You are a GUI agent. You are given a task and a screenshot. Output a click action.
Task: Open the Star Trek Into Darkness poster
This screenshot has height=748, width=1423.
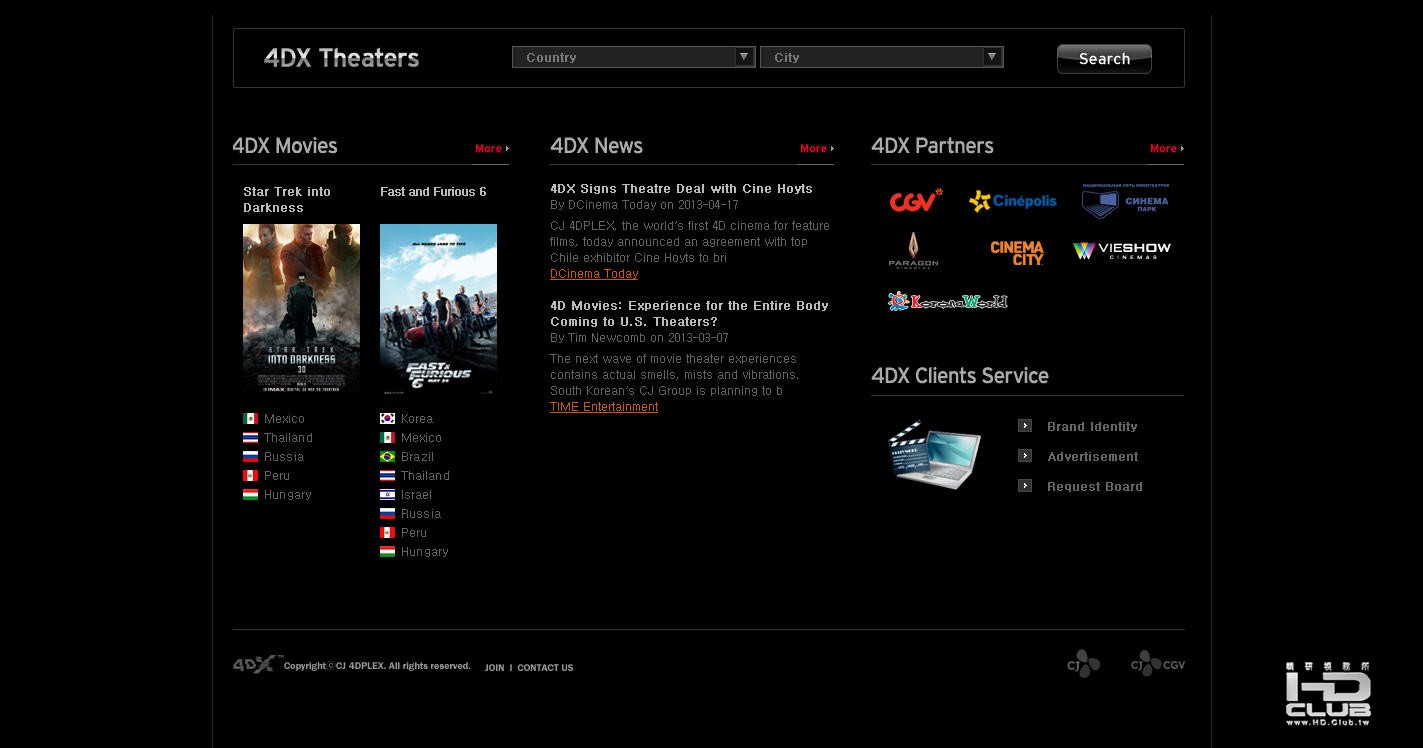(301, 308)
